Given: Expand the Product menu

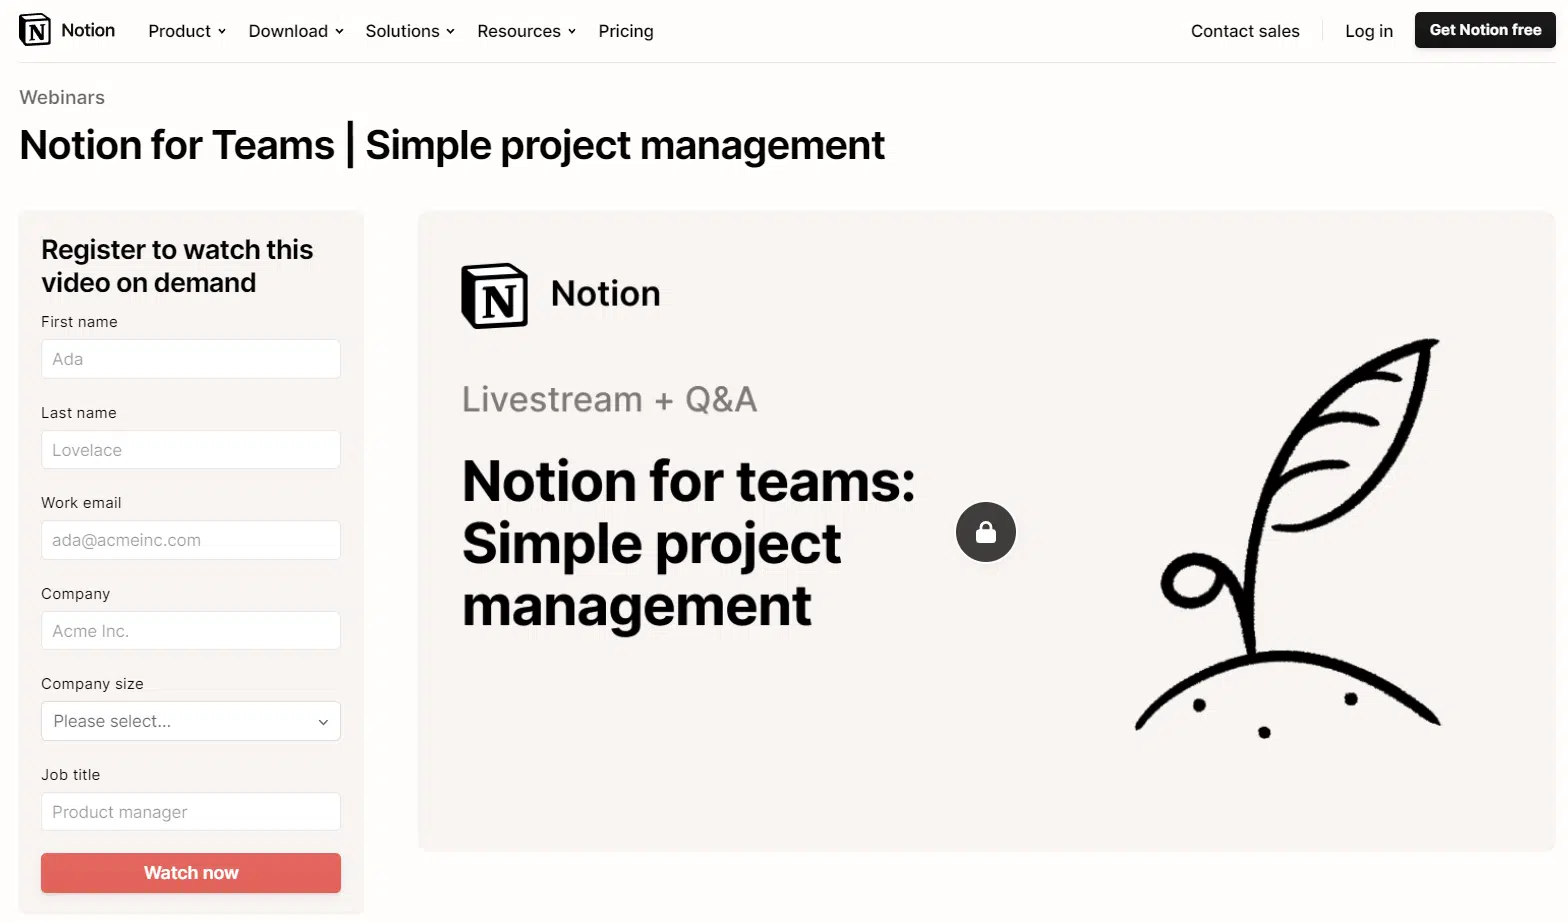Looking at the screenshot, I should [x=187, y=31].
